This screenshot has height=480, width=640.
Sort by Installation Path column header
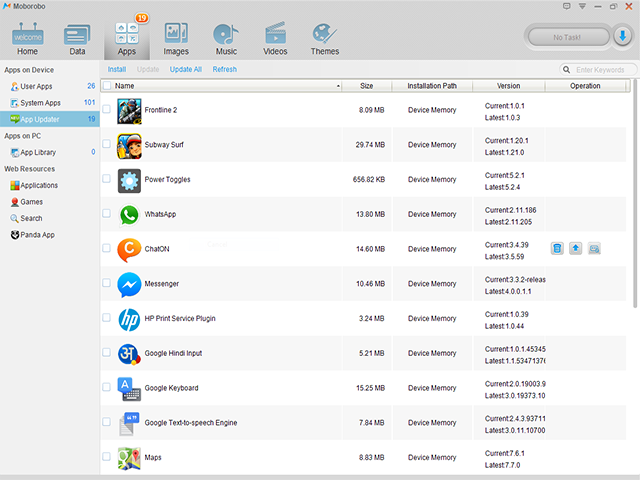coord(432,86)
